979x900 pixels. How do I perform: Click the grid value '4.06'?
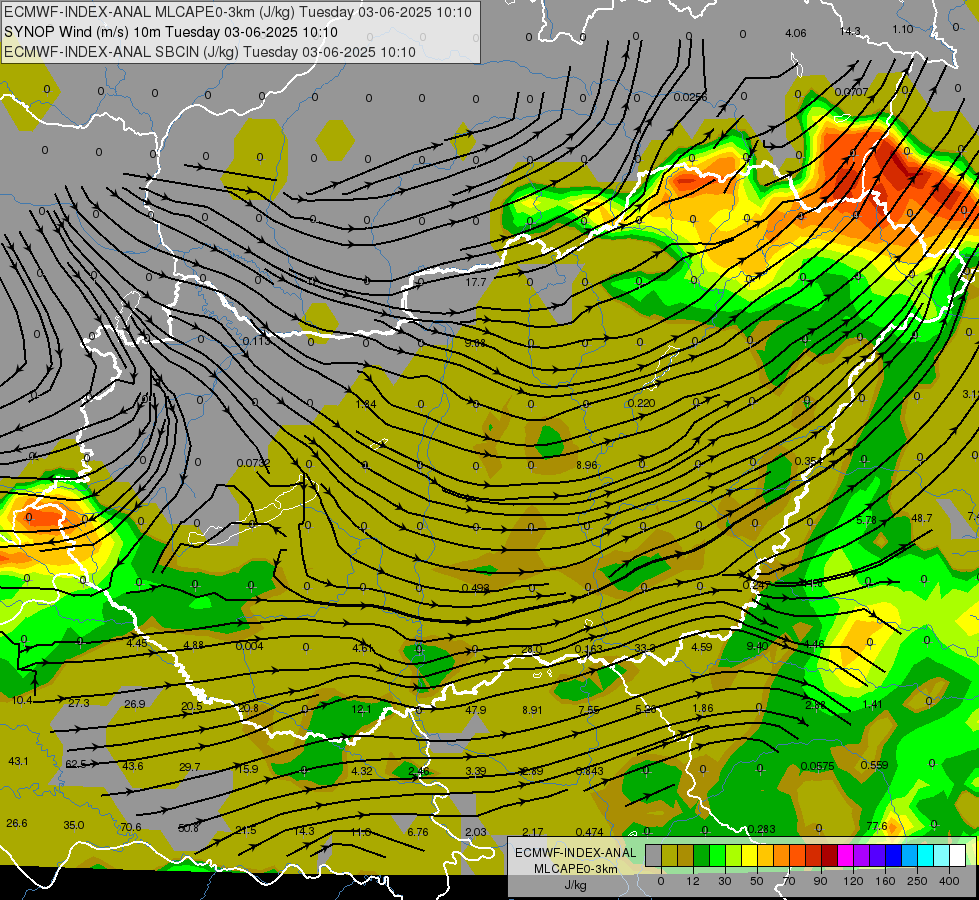(795, 33)
